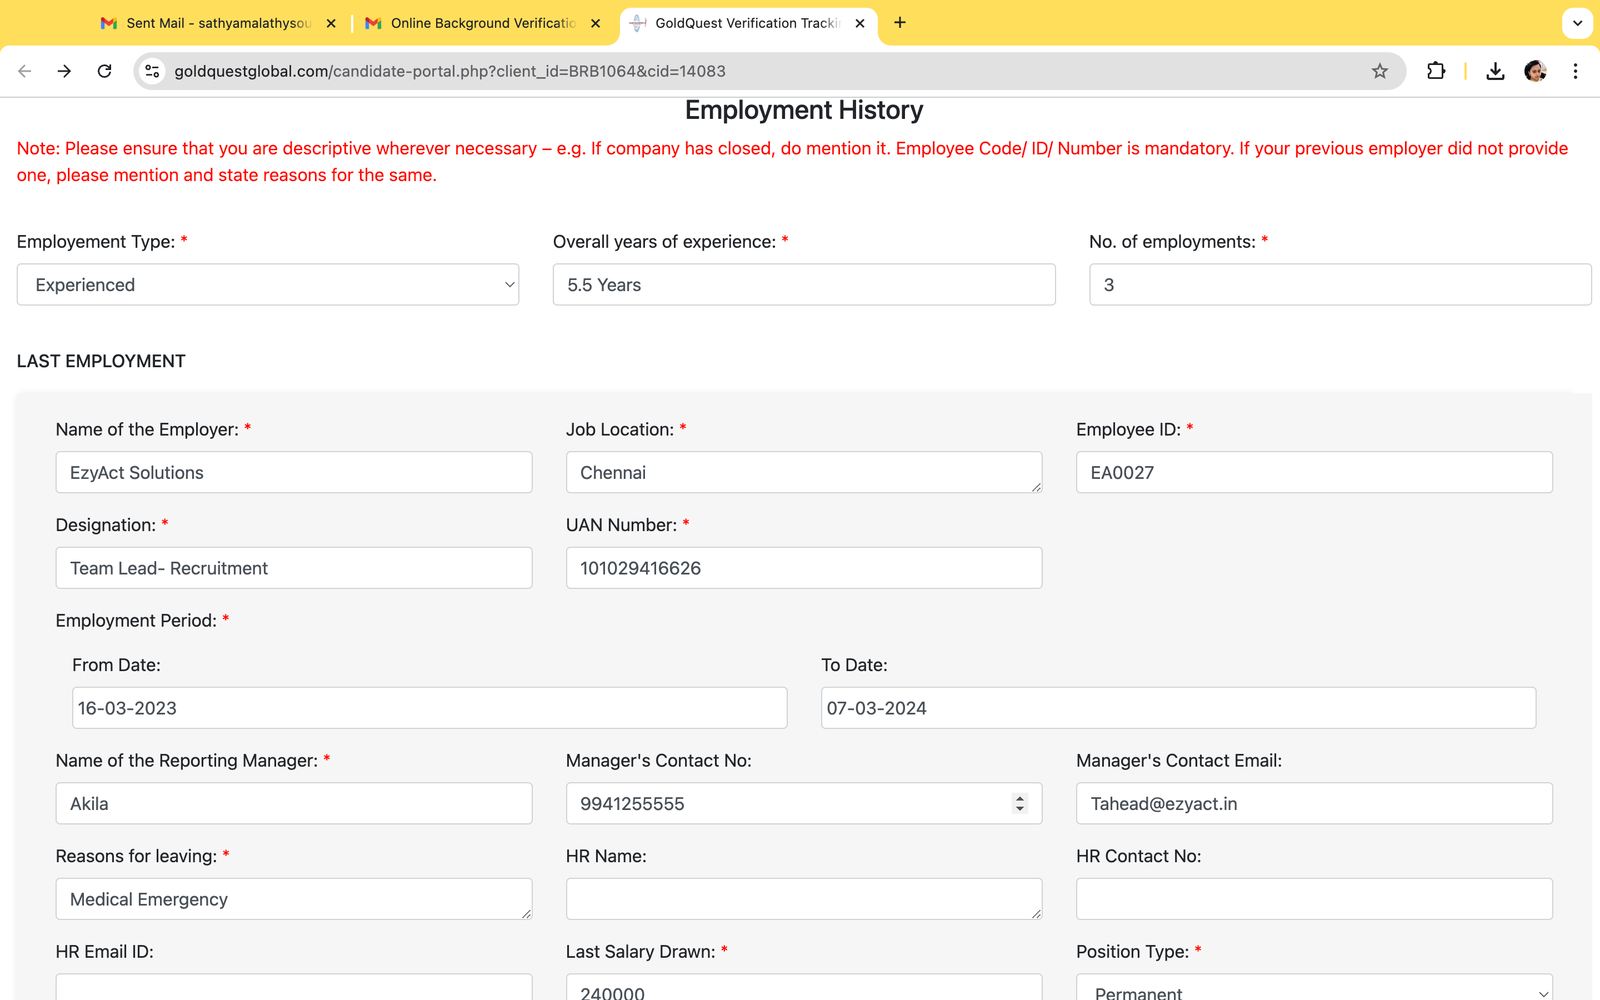
Task: Bookmark this page with the star icon
Action: point(1380,71)
